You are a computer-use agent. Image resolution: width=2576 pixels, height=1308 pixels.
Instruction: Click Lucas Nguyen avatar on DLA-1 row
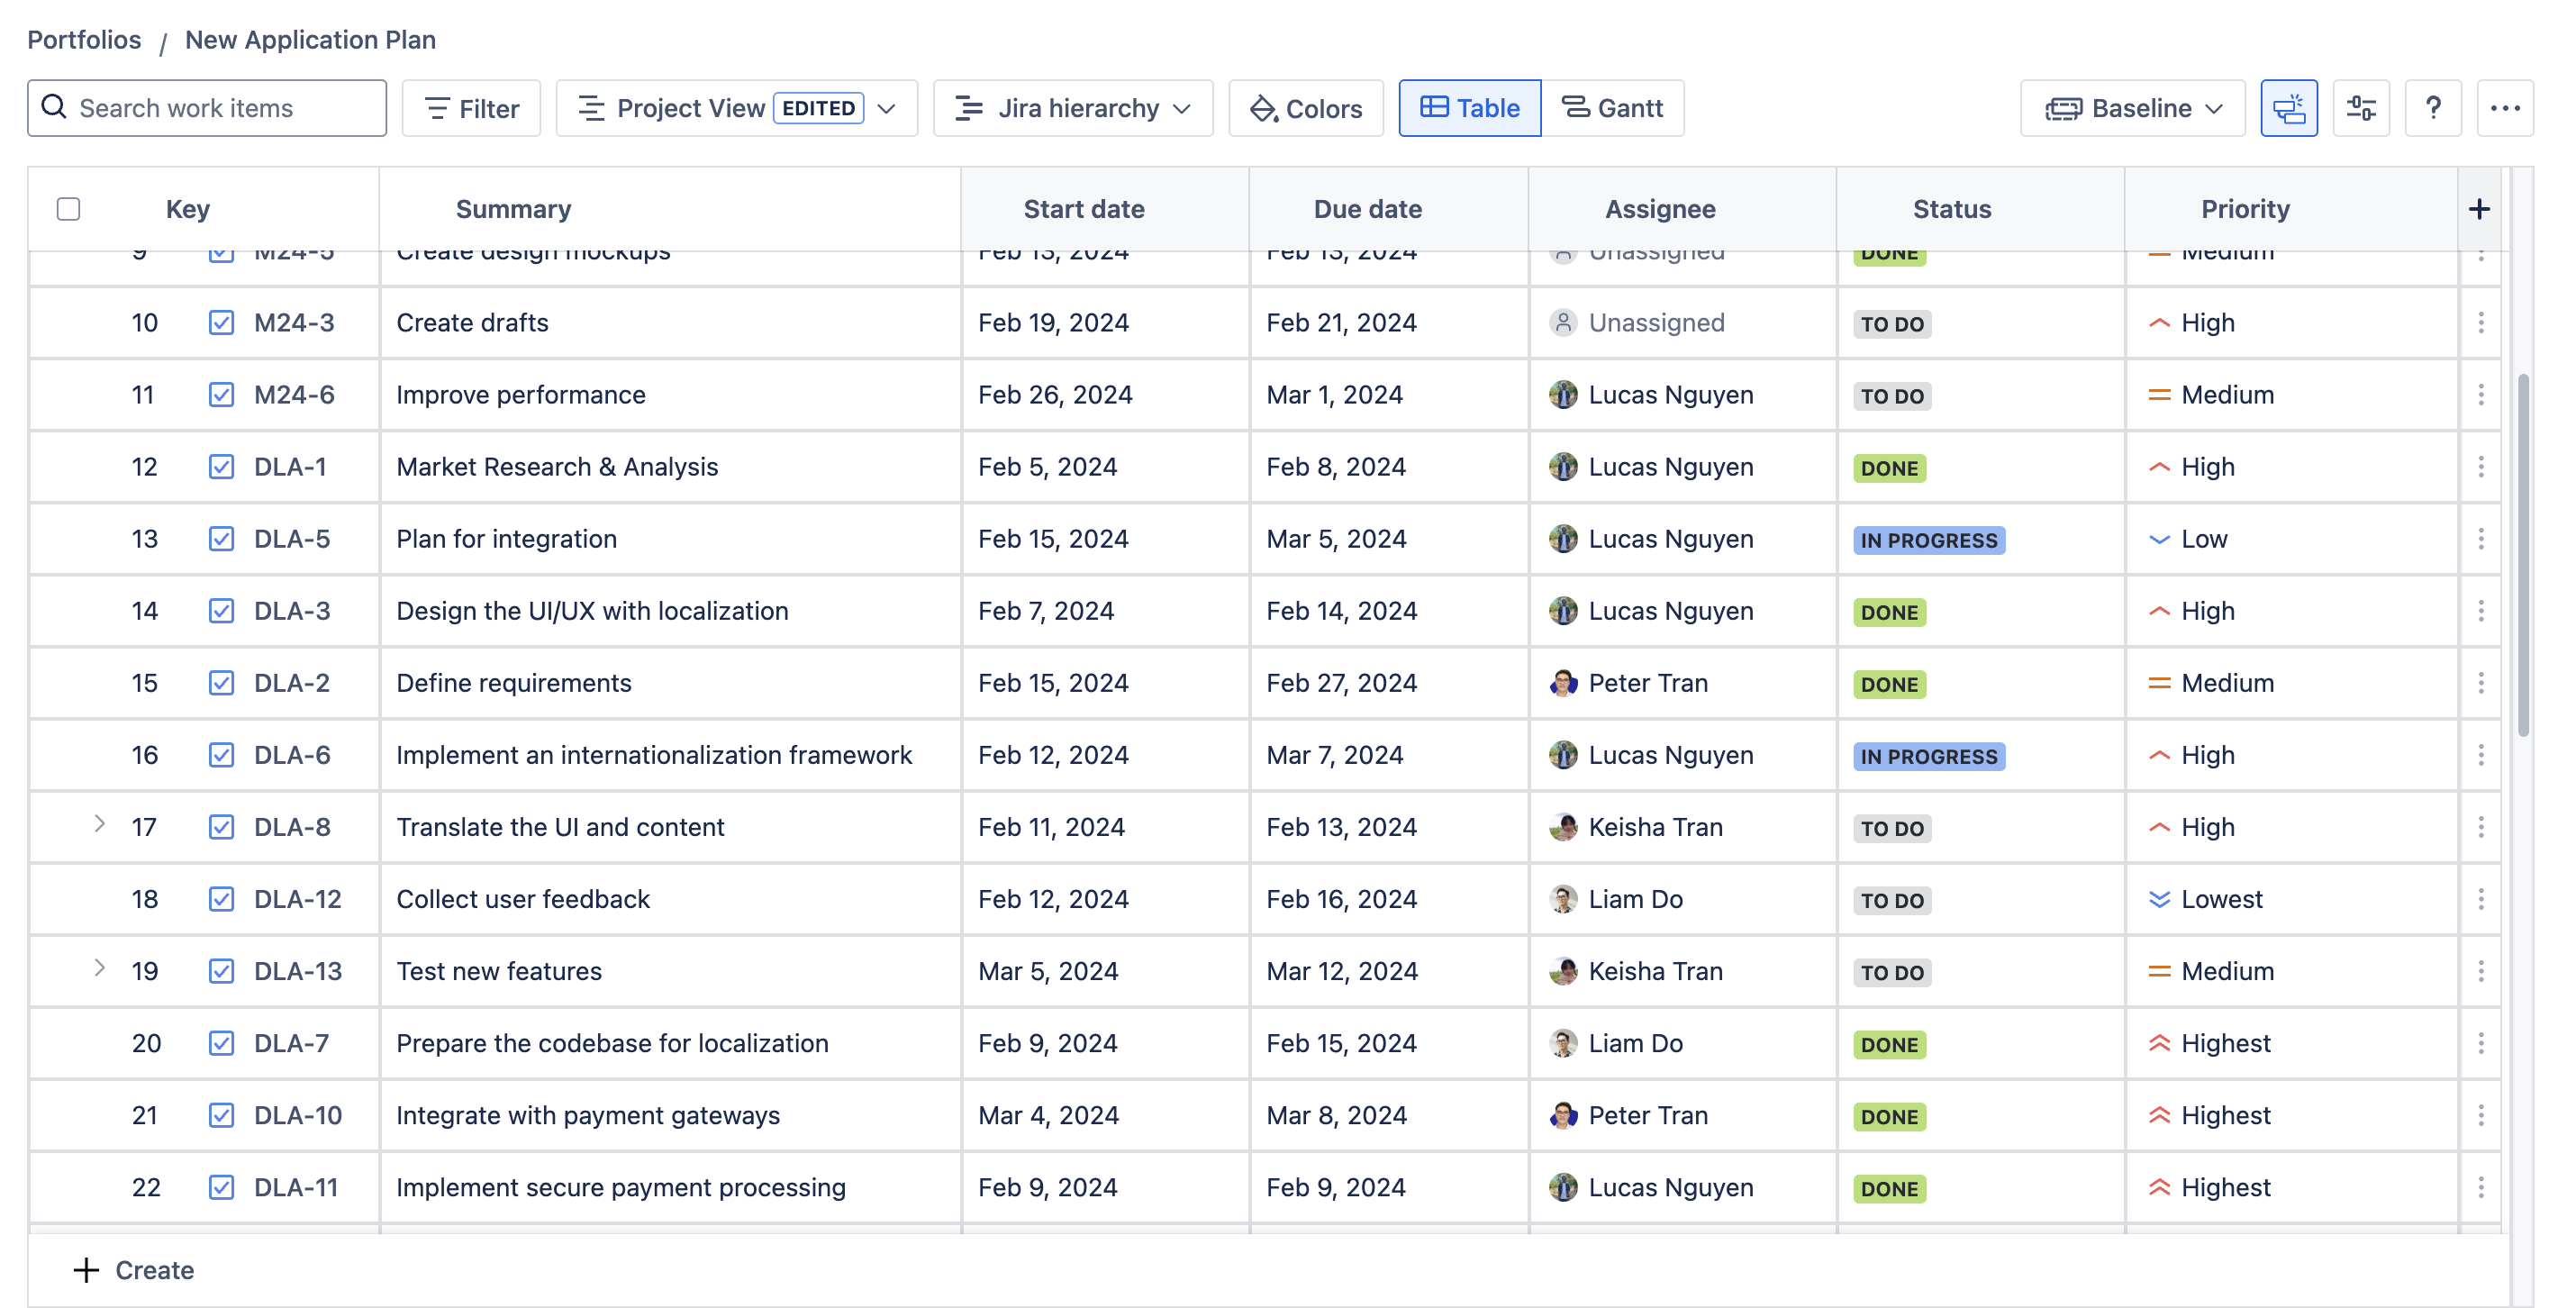click(x=1562, y=467)
